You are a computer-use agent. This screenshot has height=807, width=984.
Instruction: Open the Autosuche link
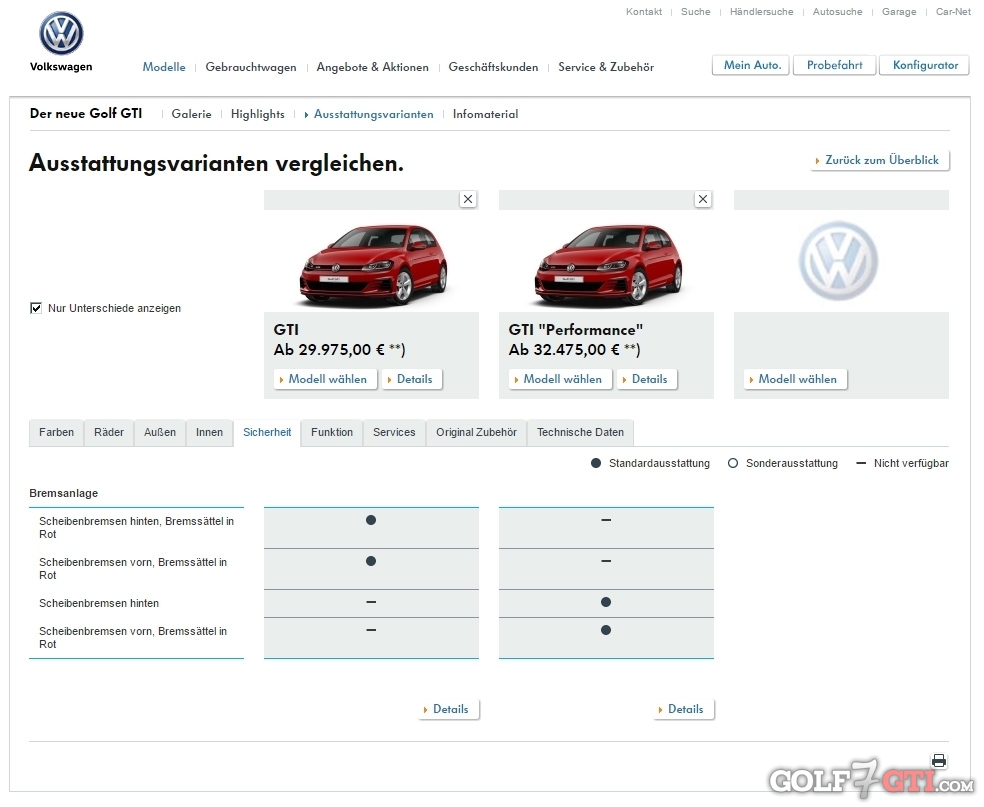click(838, 12)
